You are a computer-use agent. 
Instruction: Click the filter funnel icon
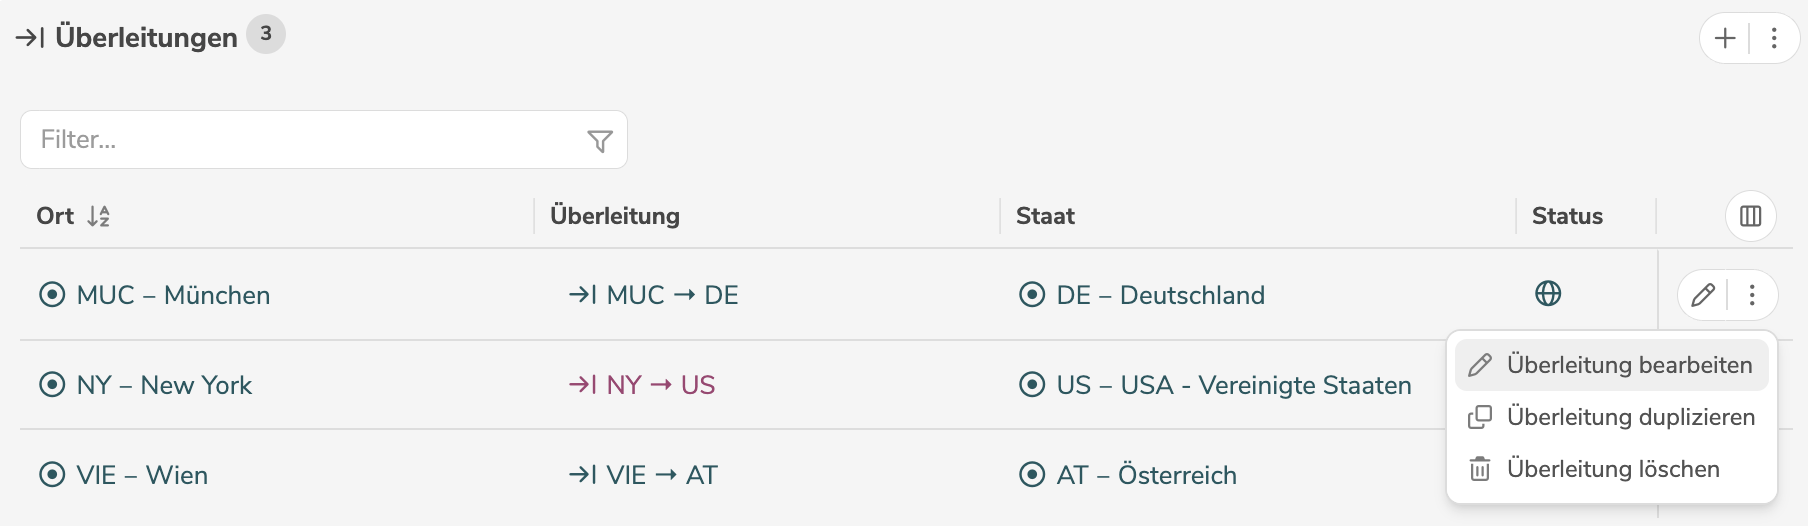coord(600,141)
